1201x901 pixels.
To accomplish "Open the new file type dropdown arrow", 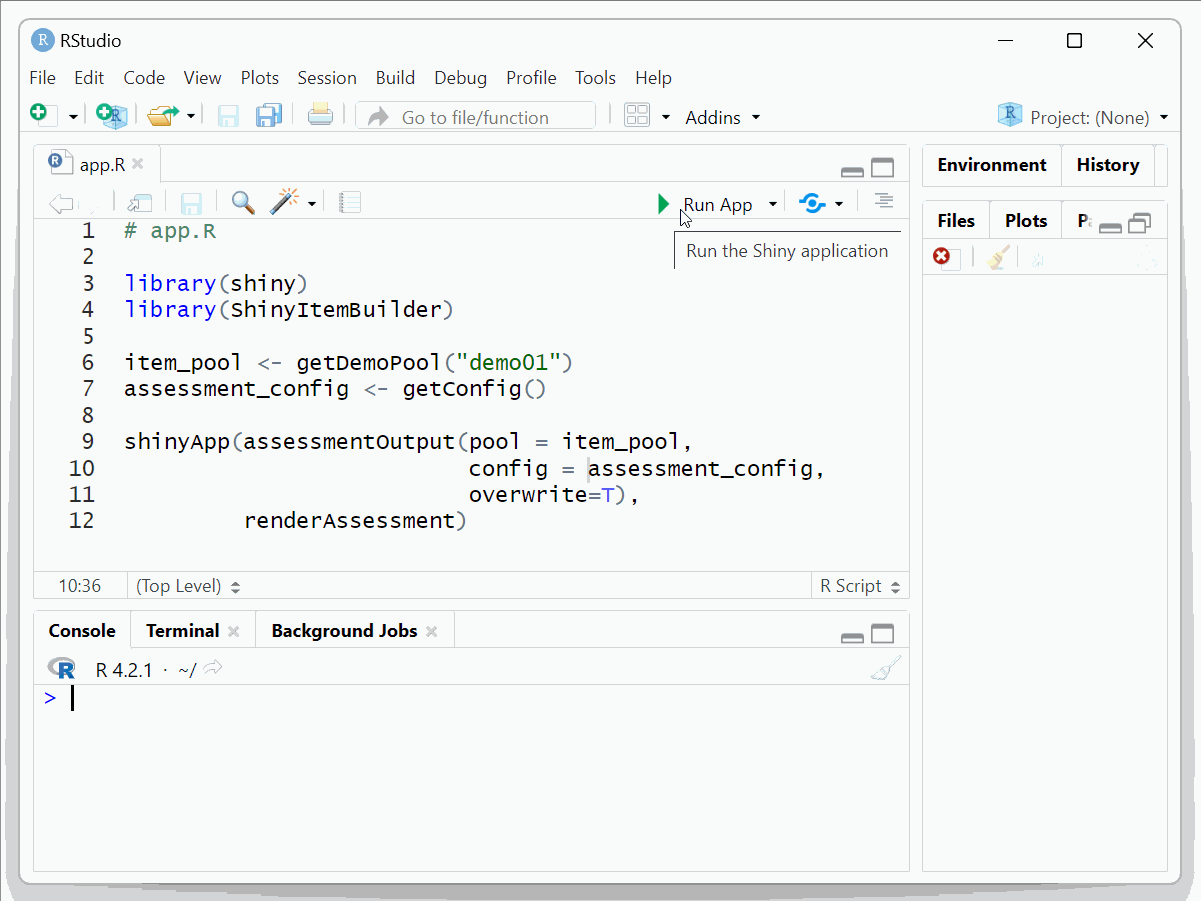I will (73, 117).
